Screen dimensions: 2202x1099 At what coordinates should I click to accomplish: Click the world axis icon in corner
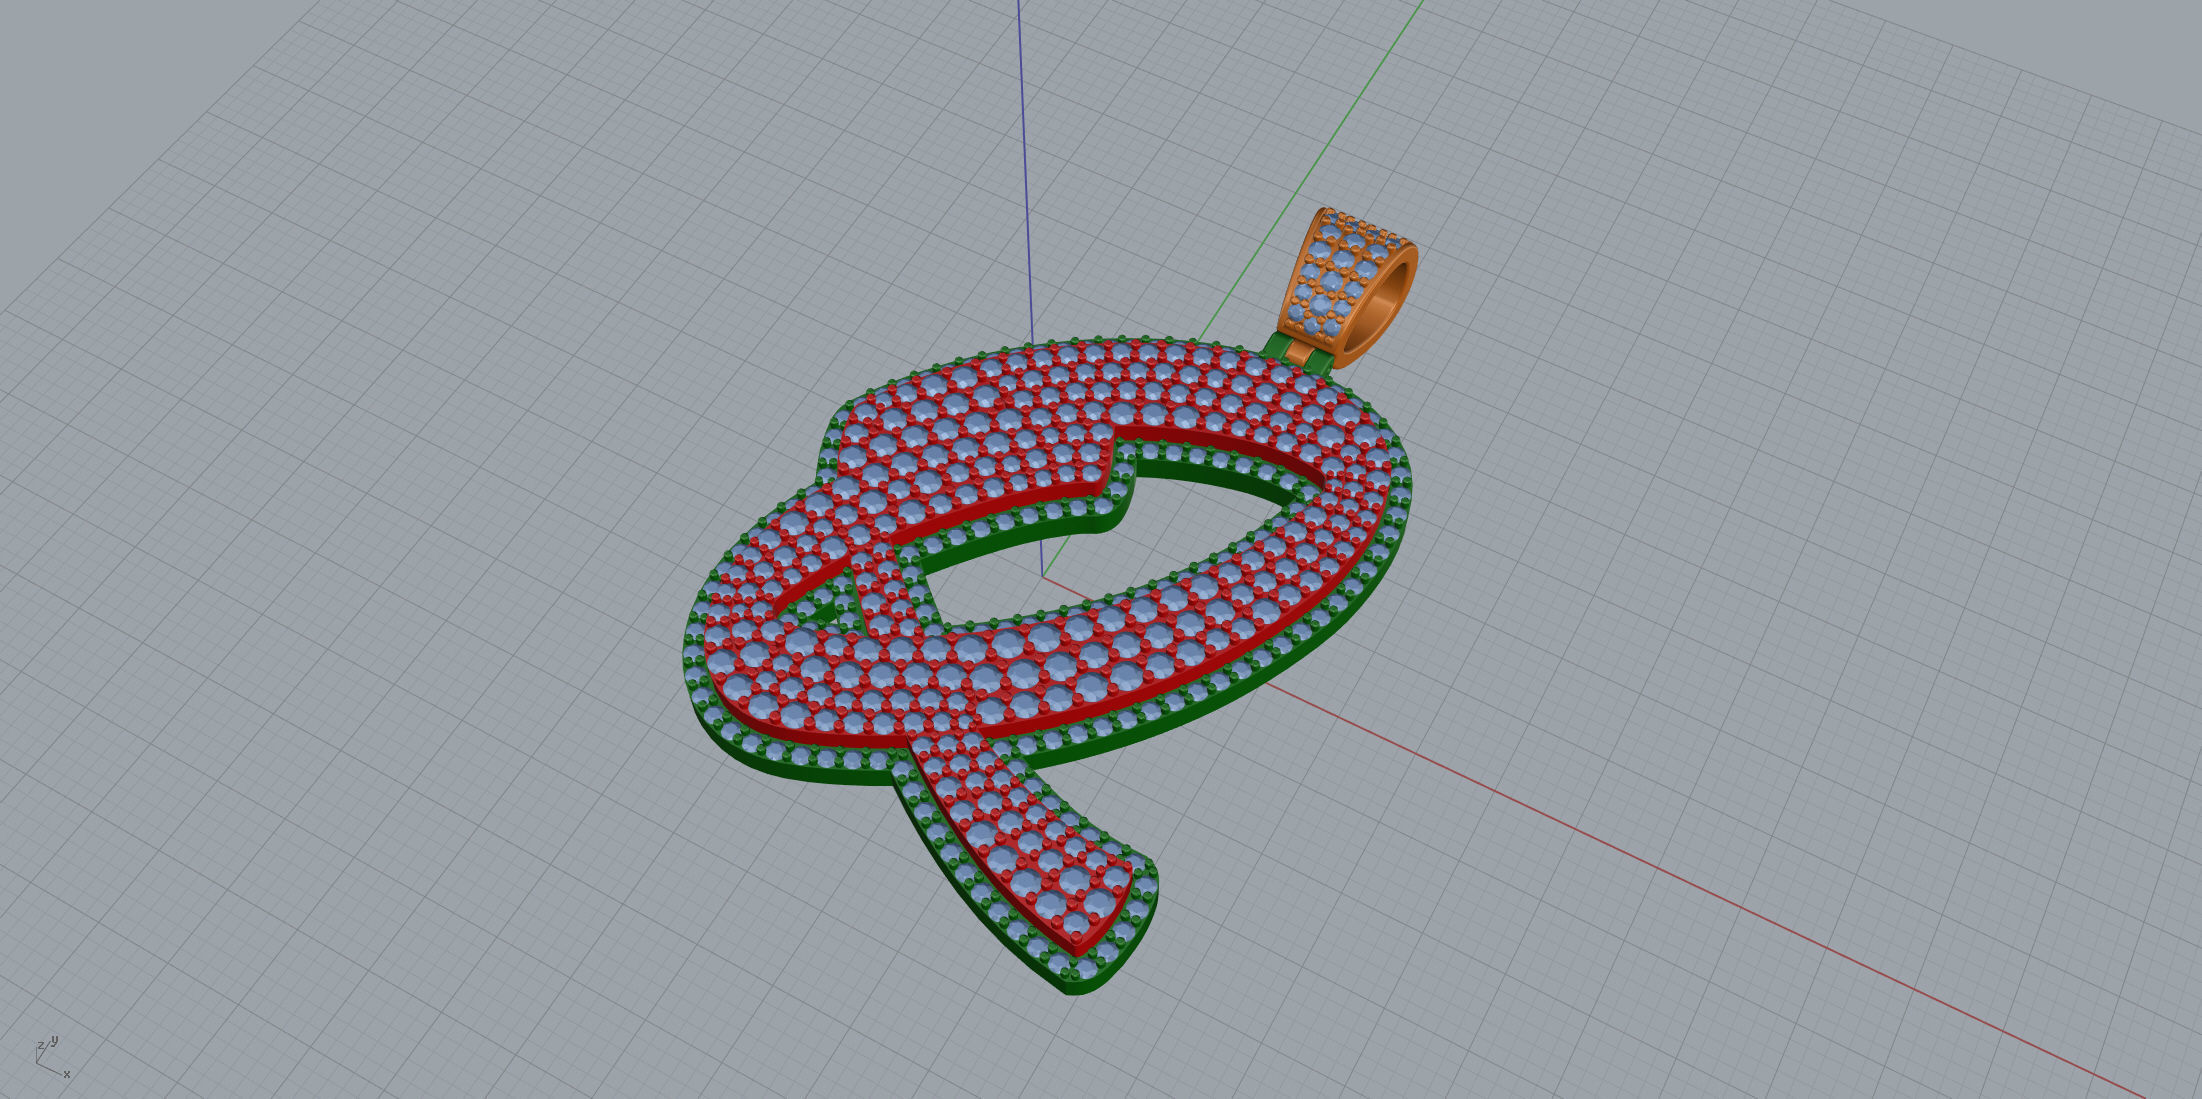tap(53, 1057)
